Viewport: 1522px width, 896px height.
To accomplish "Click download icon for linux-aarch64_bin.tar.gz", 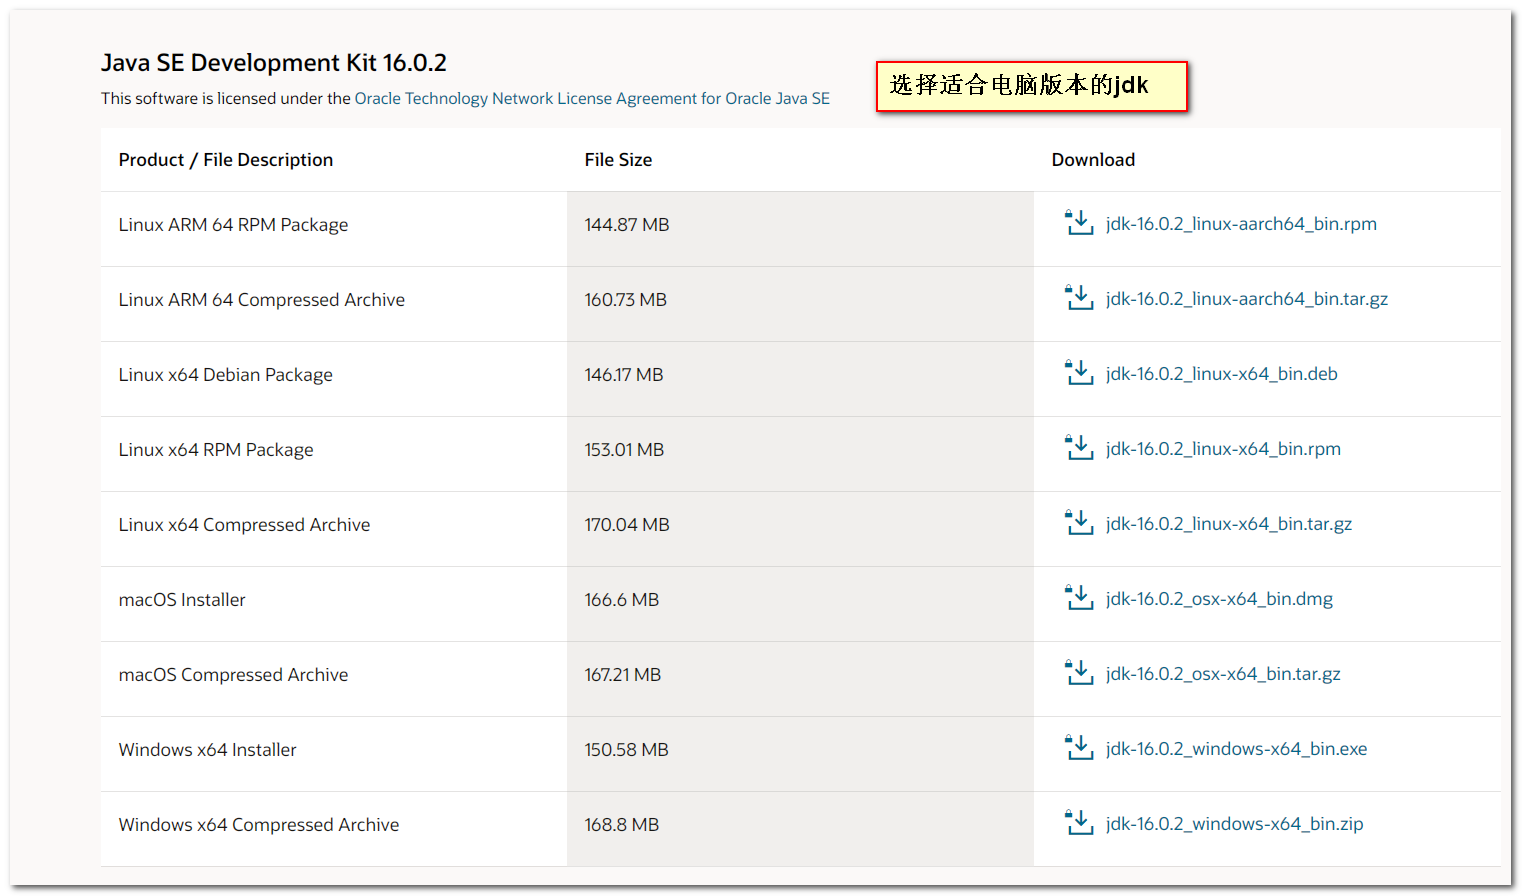I will click(x=1079, y=298).
